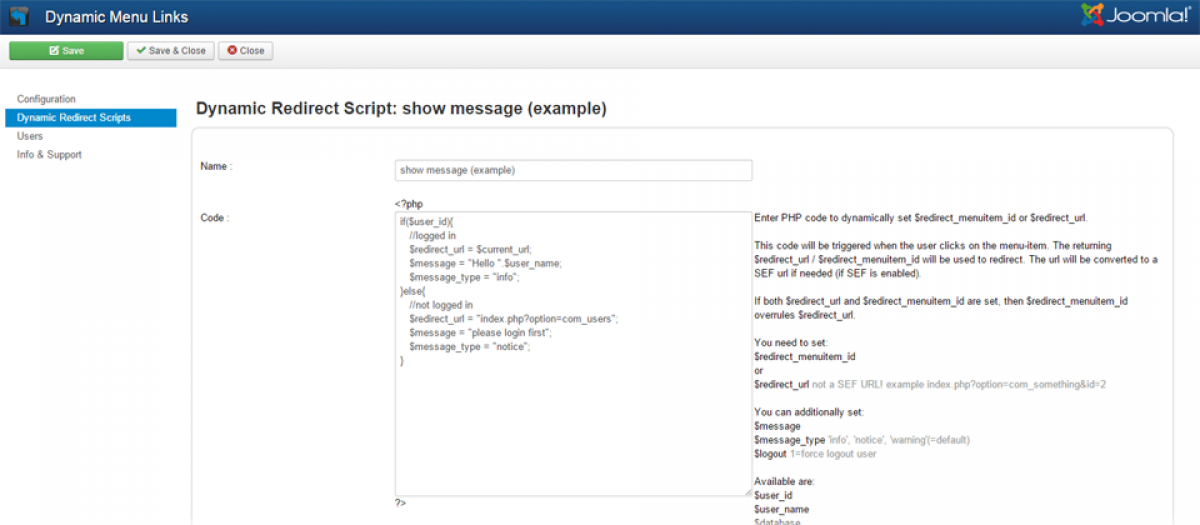Click the help text 'Available are:'
1200x525 pixels.
(784, 481)
